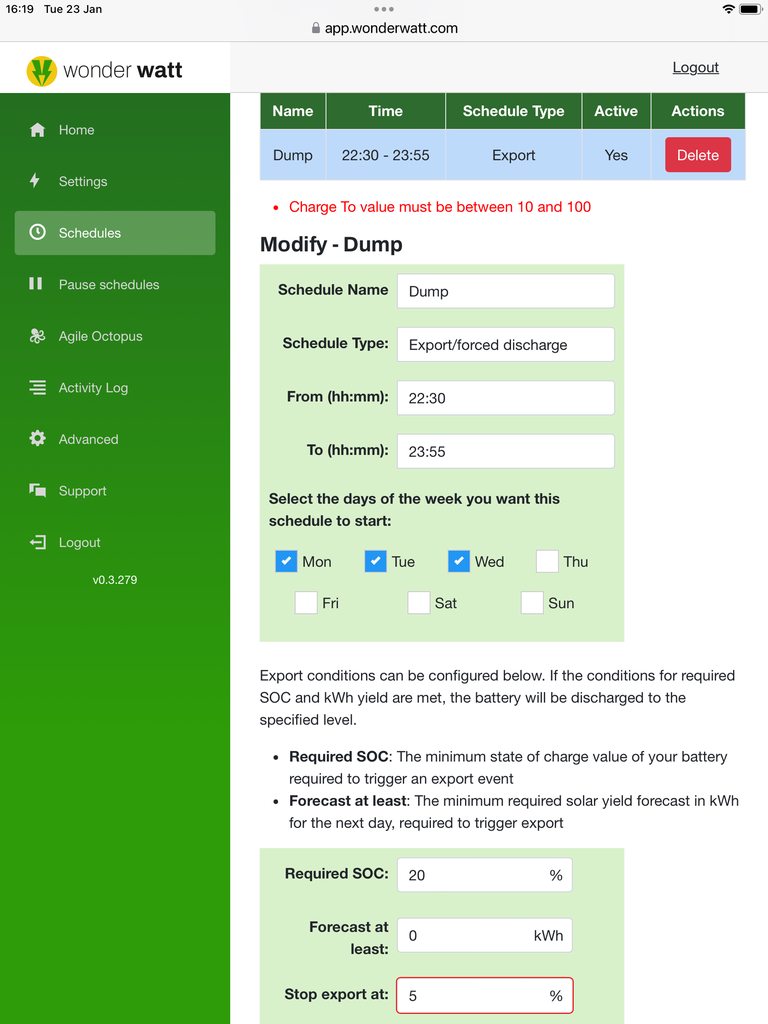Click the Home house icon in sidebar

[x=38, y=130]
